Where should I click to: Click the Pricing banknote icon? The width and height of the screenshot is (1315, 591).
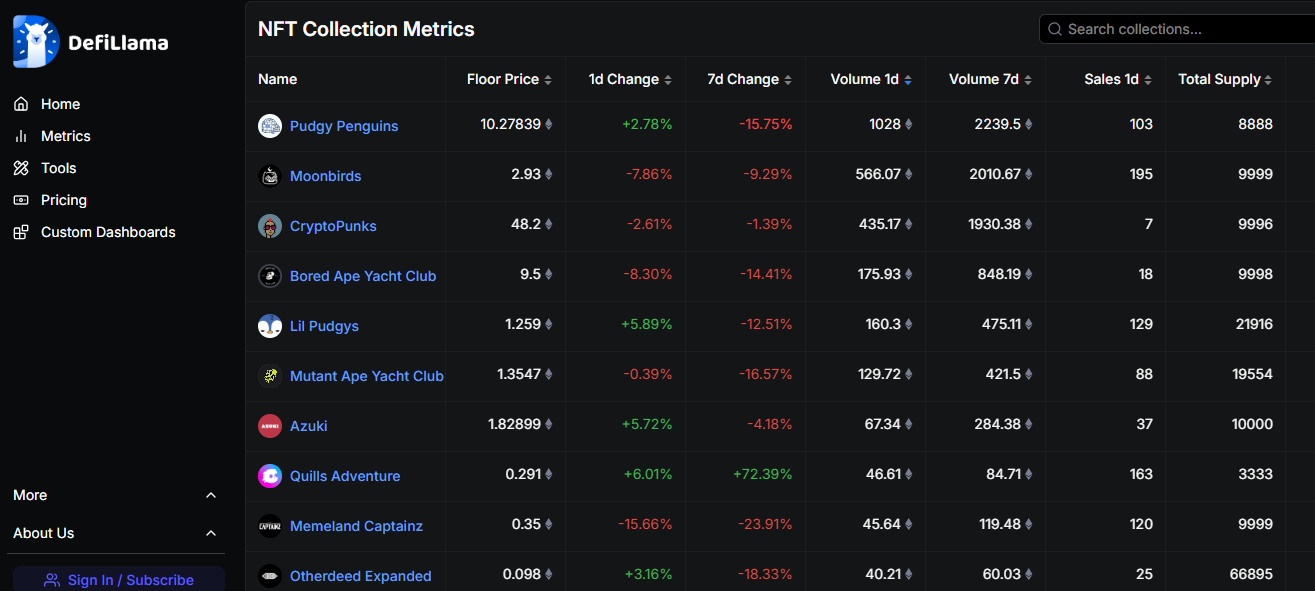point(21,200)
